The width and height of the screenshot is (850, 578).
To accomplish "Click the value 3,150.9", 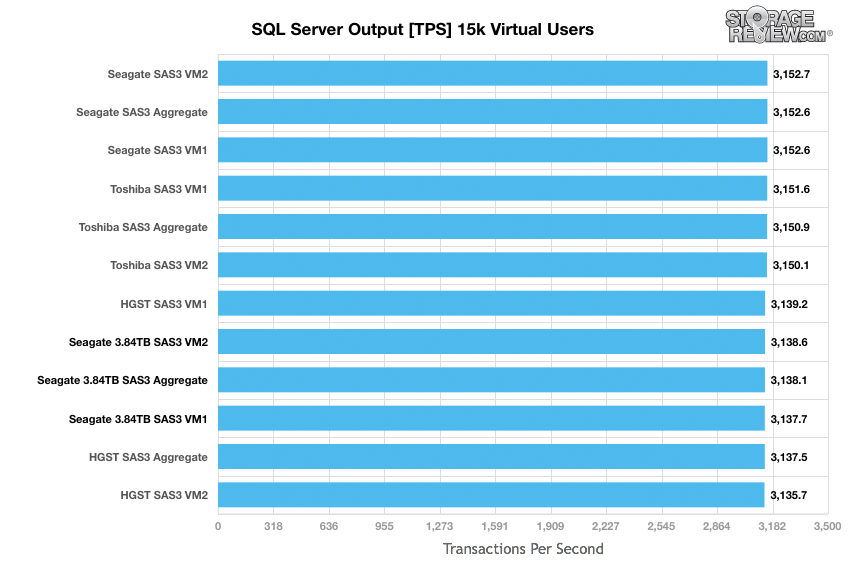I will pos(791,227).
